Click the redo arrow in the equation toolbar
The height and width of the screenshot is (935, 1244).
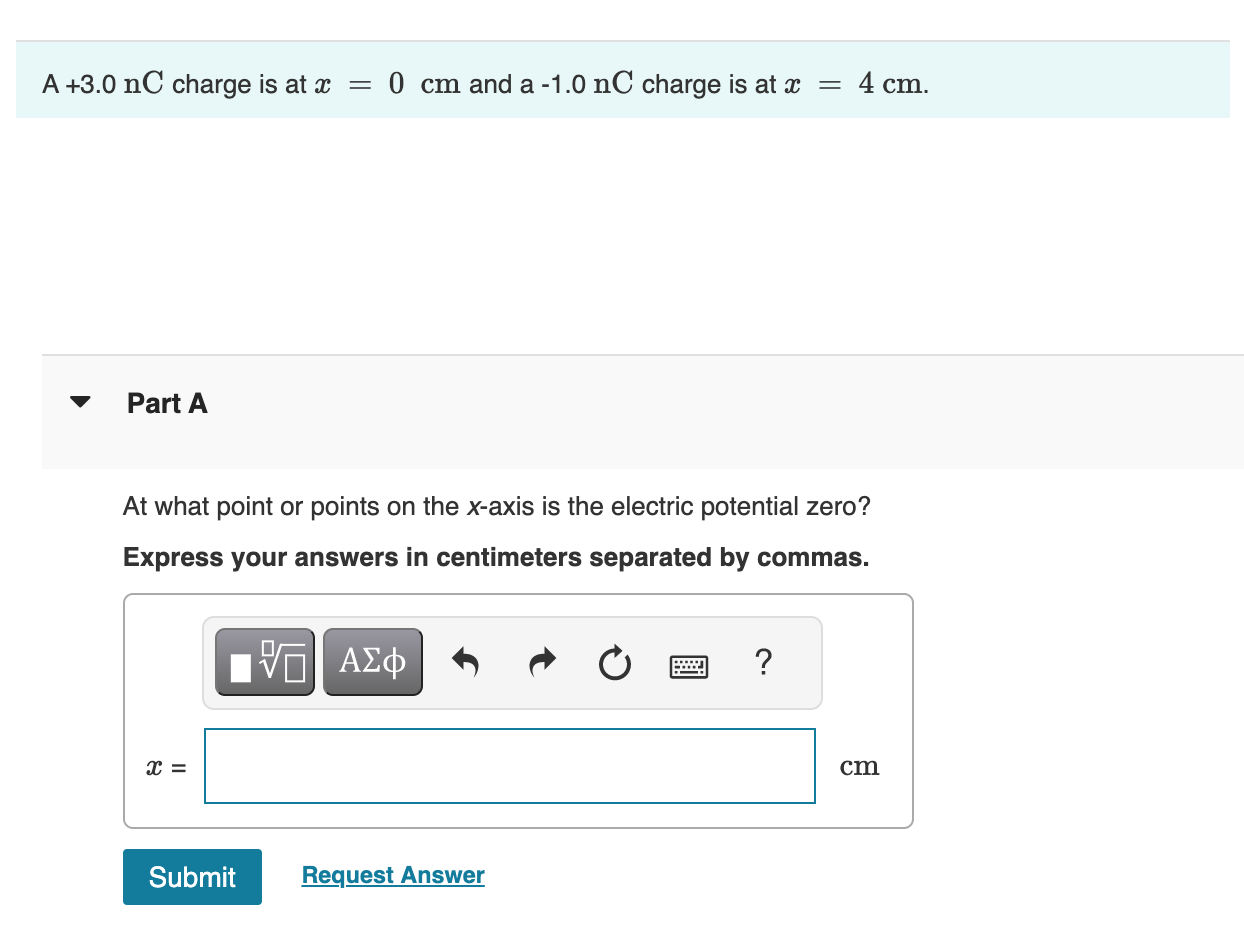(541, 661)
